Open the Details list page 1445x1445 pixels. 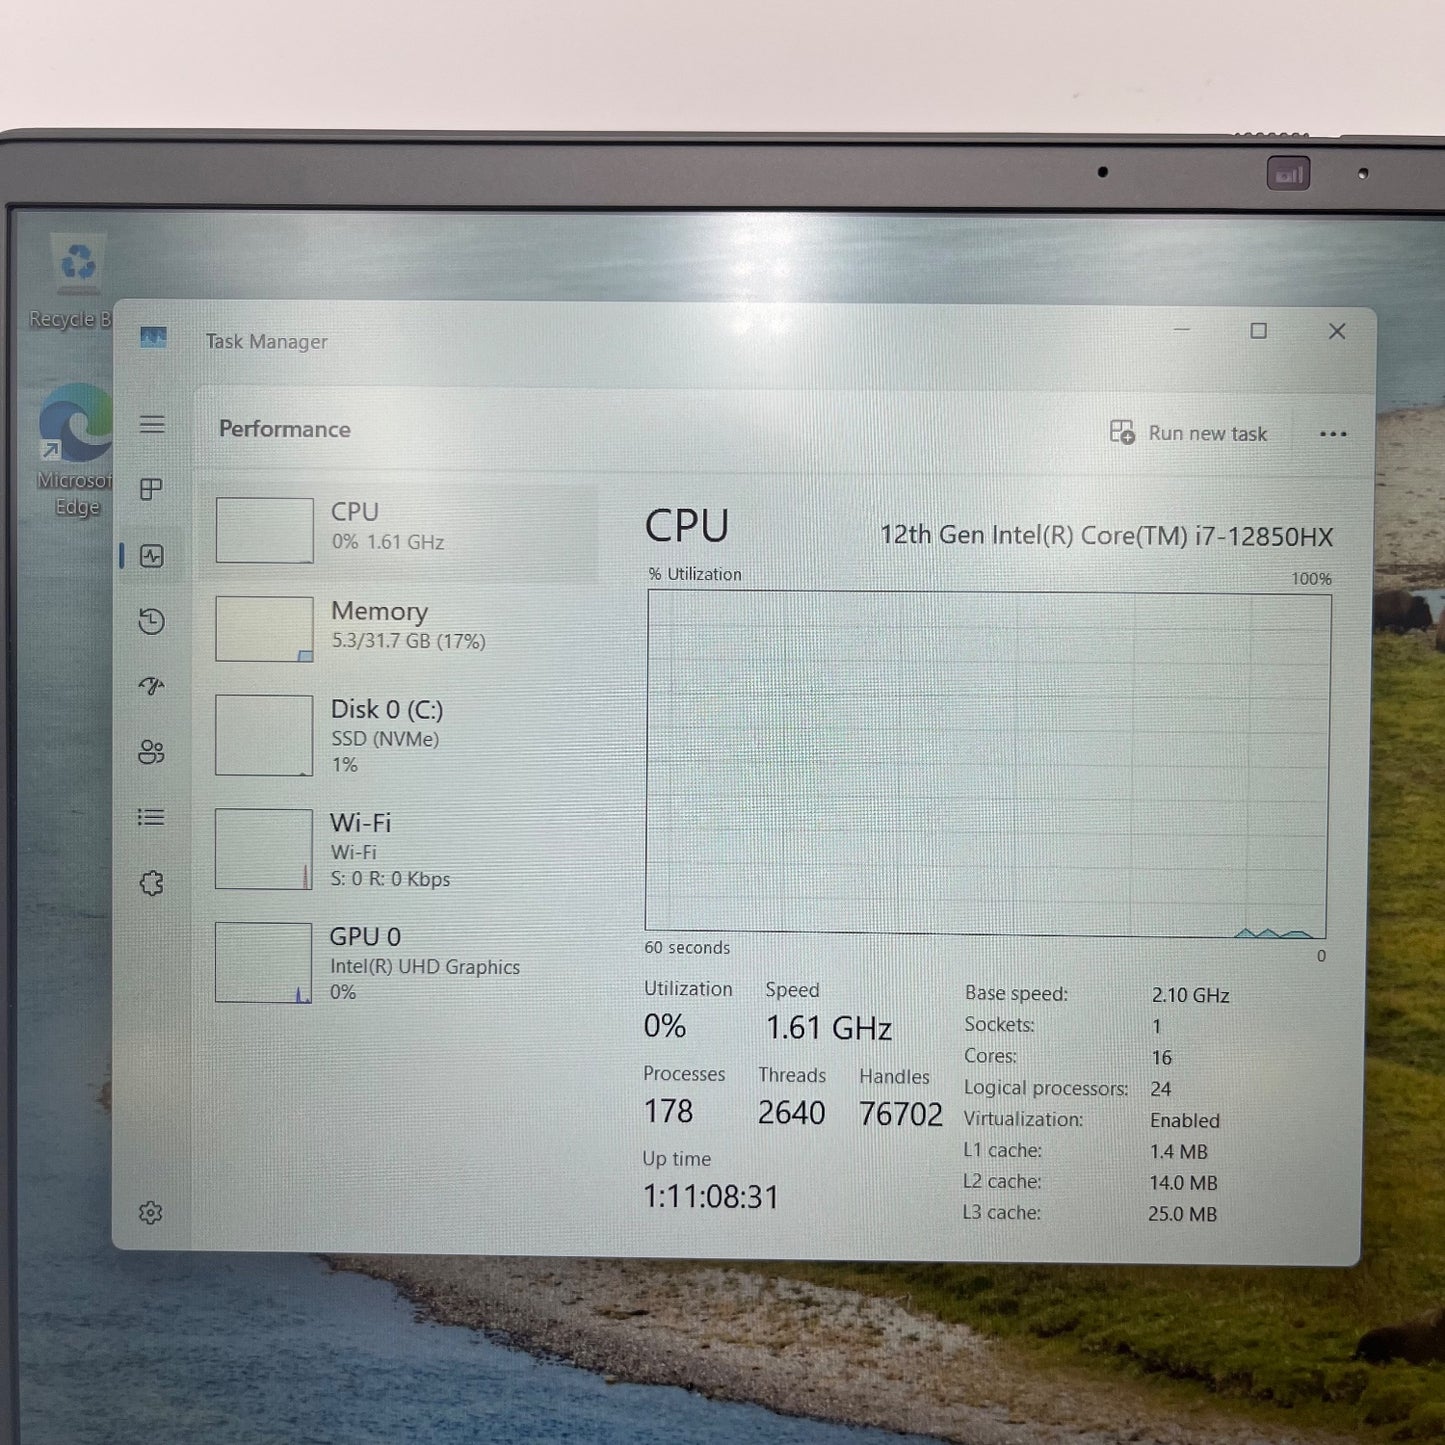(152, 818)
